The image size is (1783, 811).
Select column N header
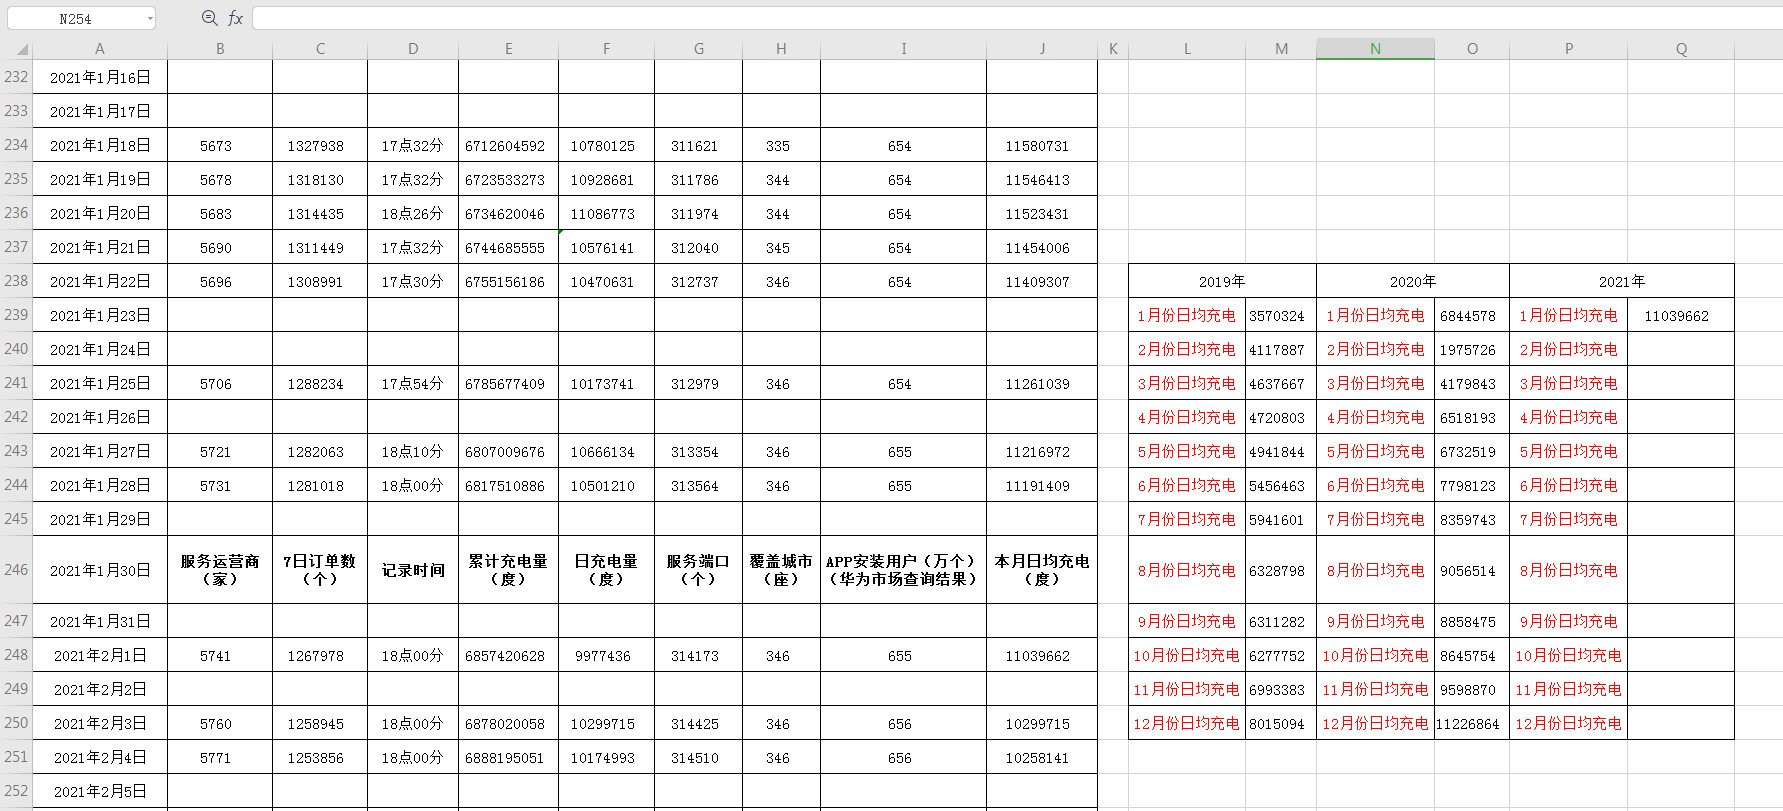point(1375,48)
